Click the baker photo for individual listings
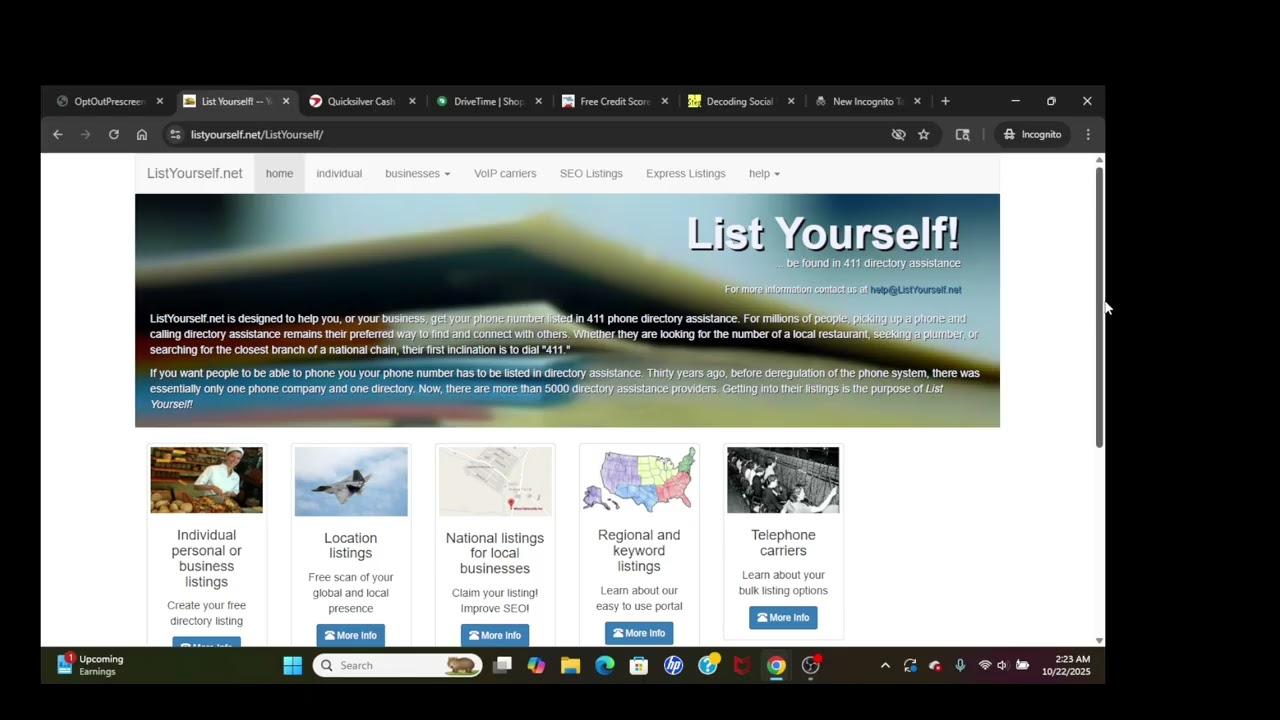The width and height of the screenshot is (1280, 720). click(x=206, y=480)
